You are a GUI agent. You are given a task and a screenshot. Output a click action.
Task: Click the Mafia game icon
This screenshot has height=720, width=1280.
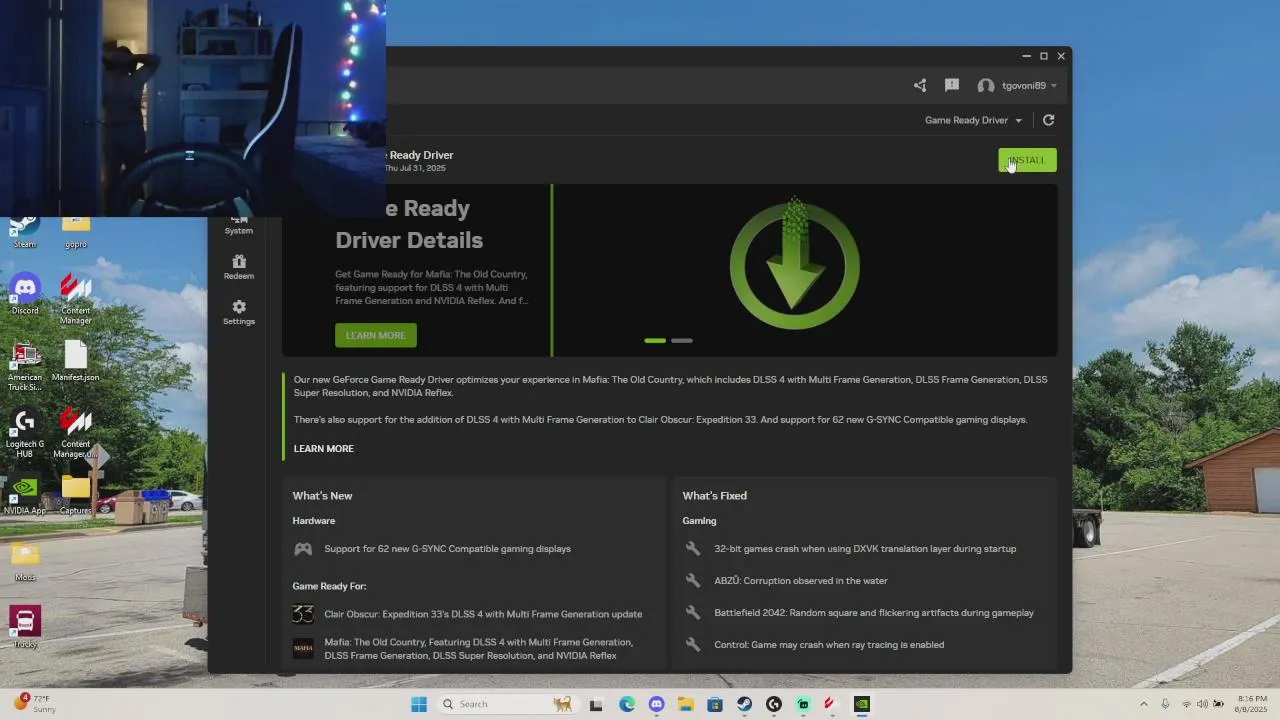(x=303, y=649)
